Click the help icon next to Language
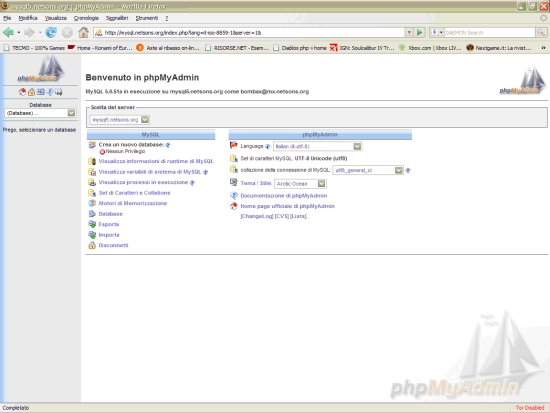Screen dimensions: 550x413 tap(268, 147)
